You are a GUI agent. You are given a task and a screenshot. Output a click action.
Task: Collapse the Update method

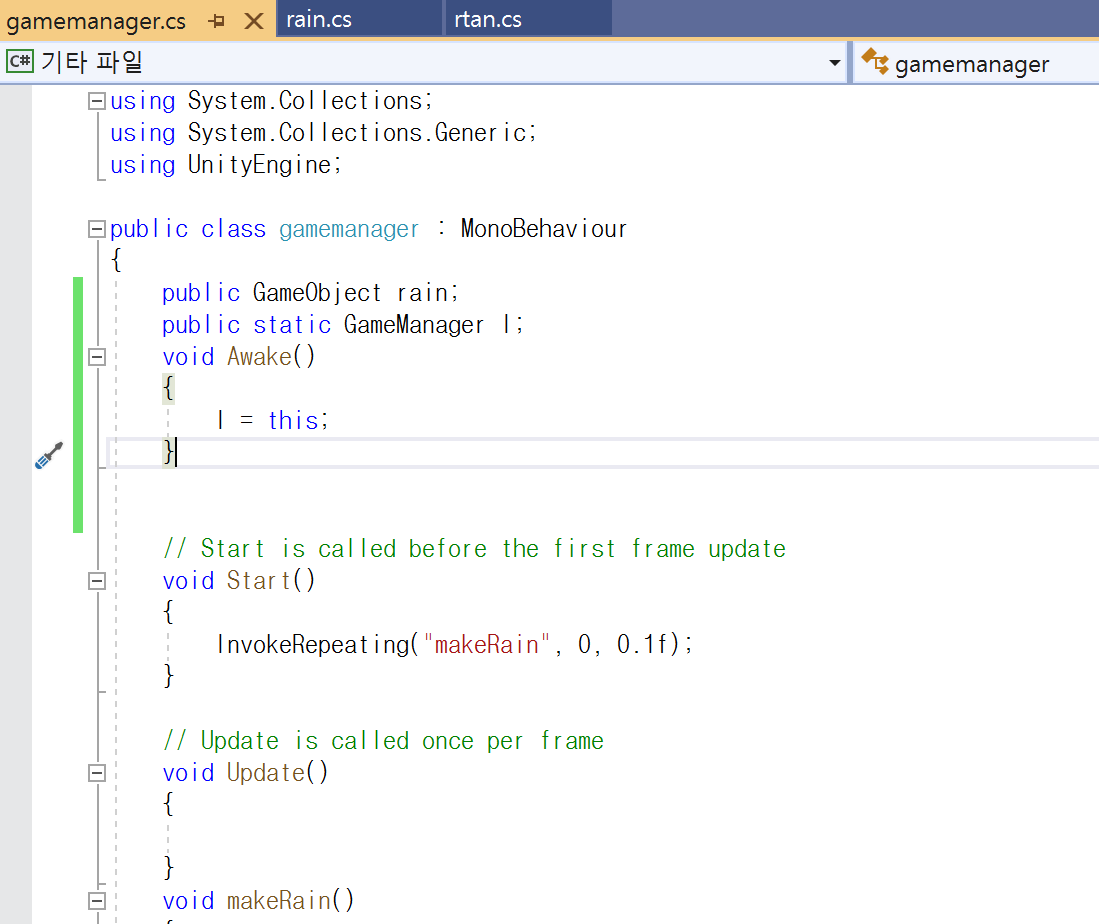point(97,773)
